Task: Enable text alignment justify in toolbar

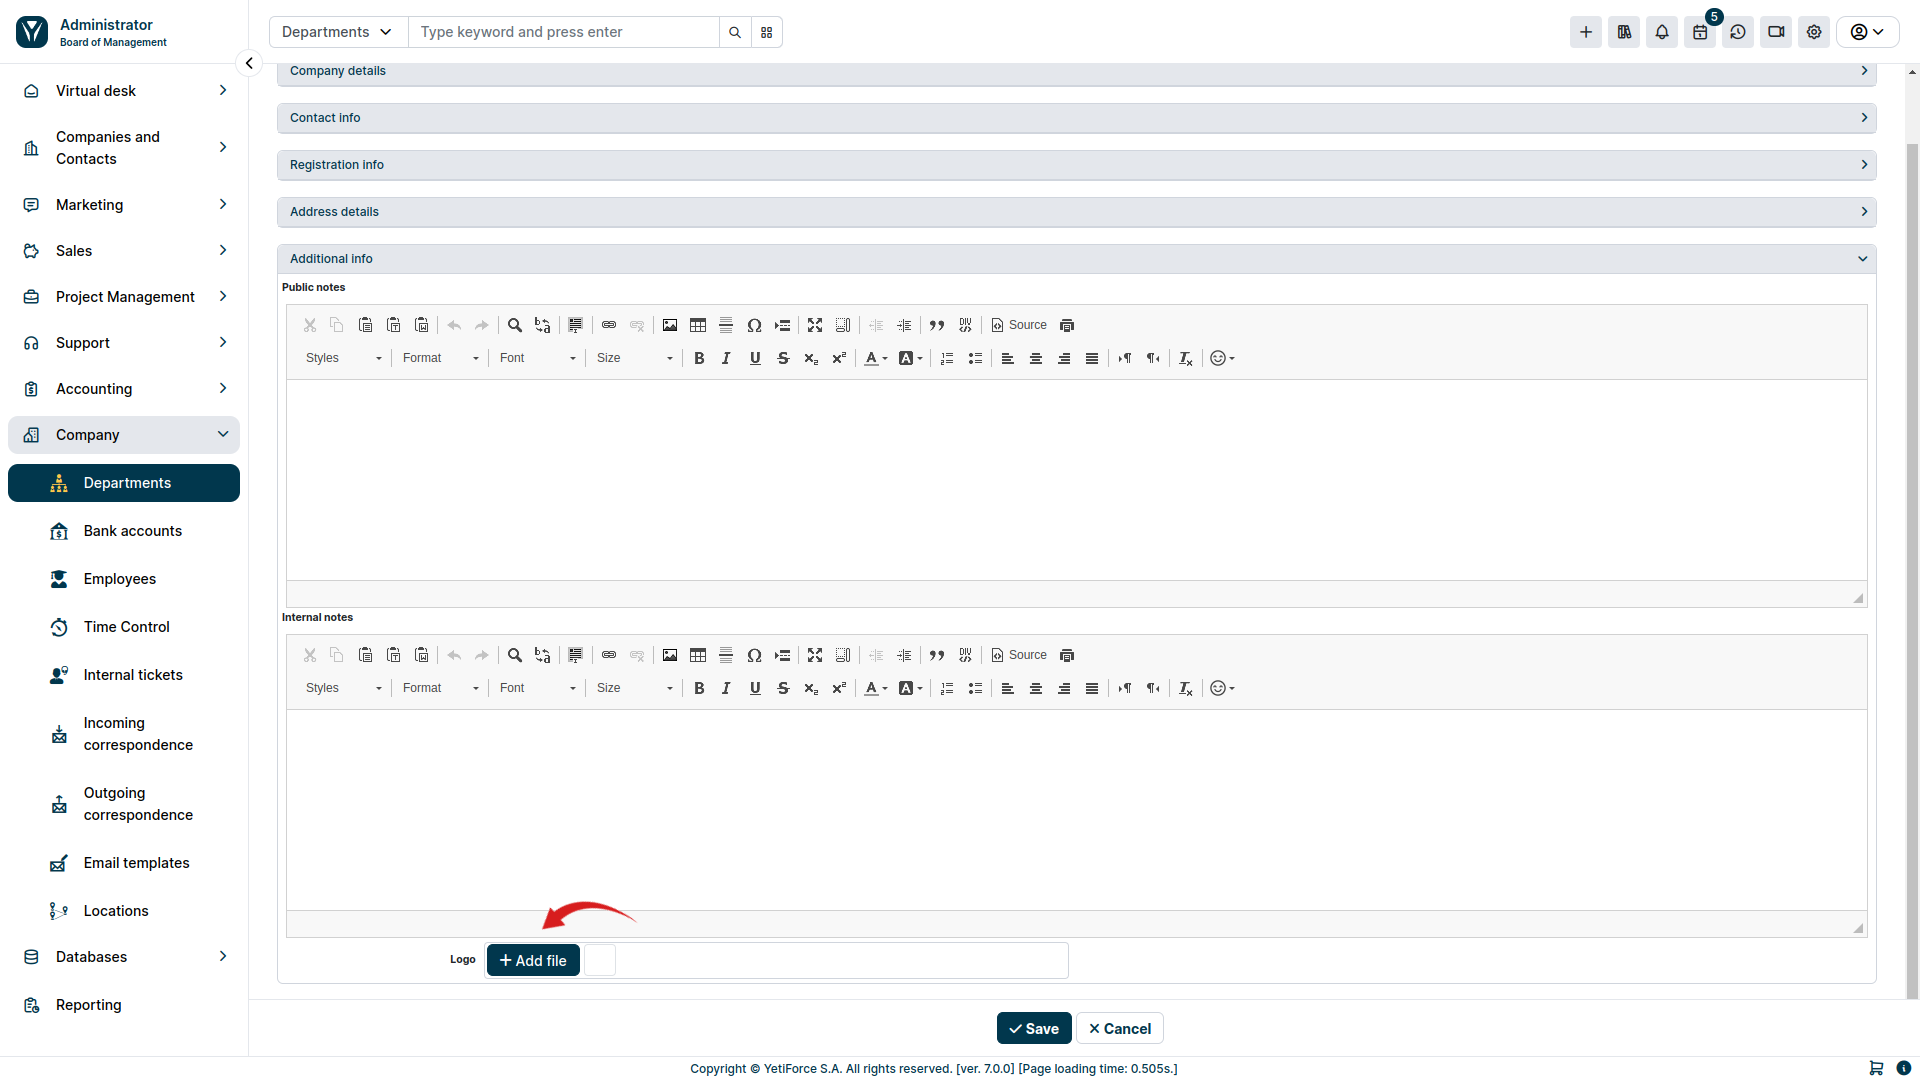Action: pyautogui.click(x=1091, y=357)
